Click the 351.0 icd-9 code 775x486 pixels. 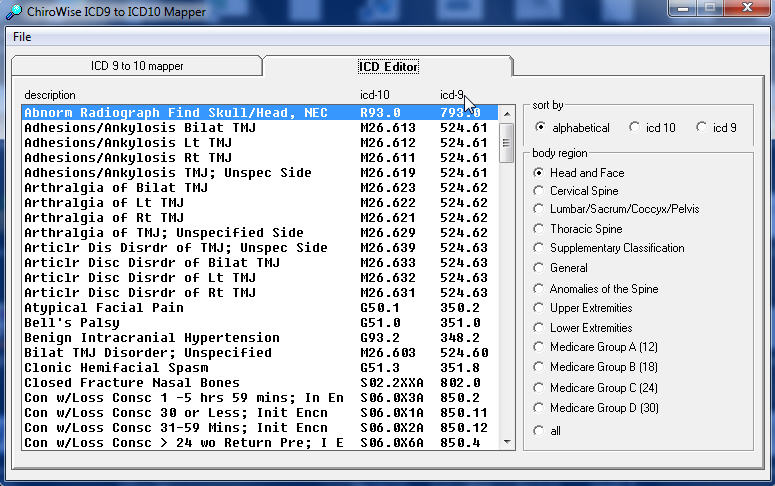tap(460, 323)
